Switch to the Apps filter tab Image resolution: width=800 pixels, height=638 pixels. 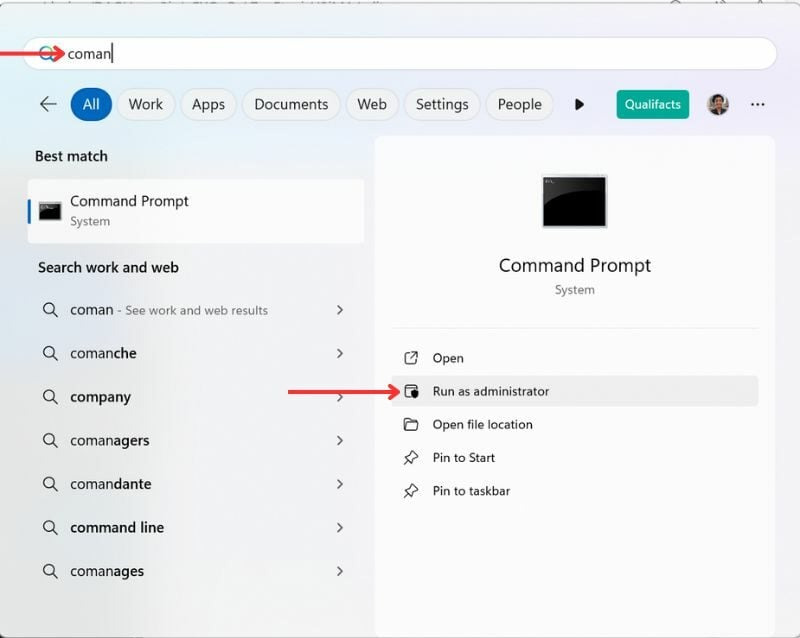point(208,104)
